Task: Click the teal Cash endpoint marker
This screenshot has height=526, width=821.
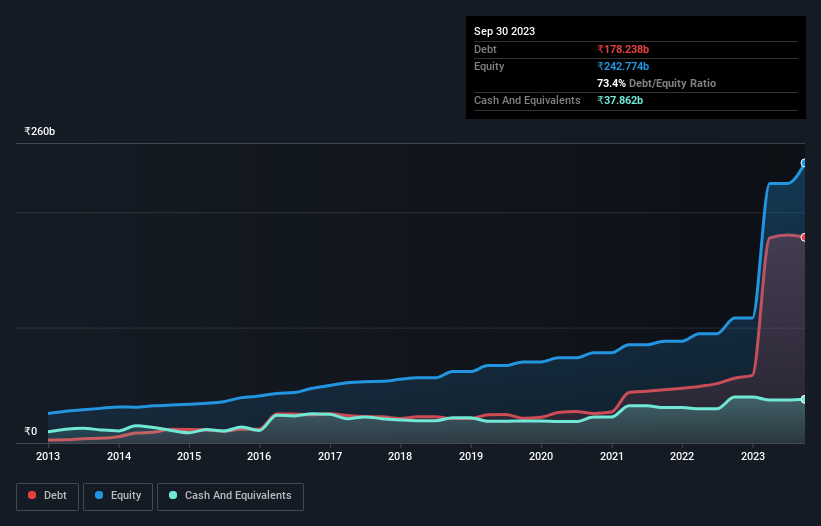Action: tap(804, 399)
